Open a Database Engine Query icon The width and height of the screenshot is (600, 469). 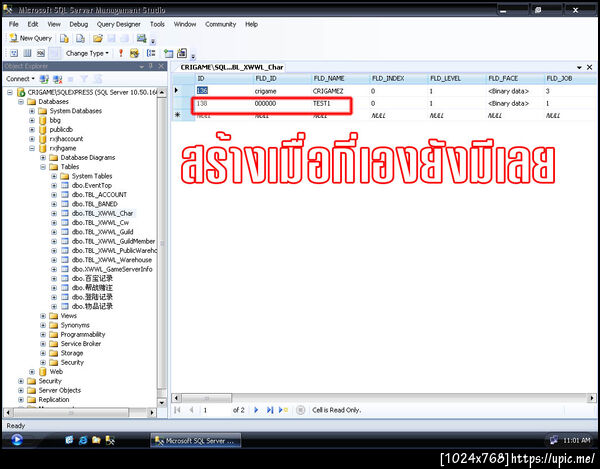tap(64, 38)
